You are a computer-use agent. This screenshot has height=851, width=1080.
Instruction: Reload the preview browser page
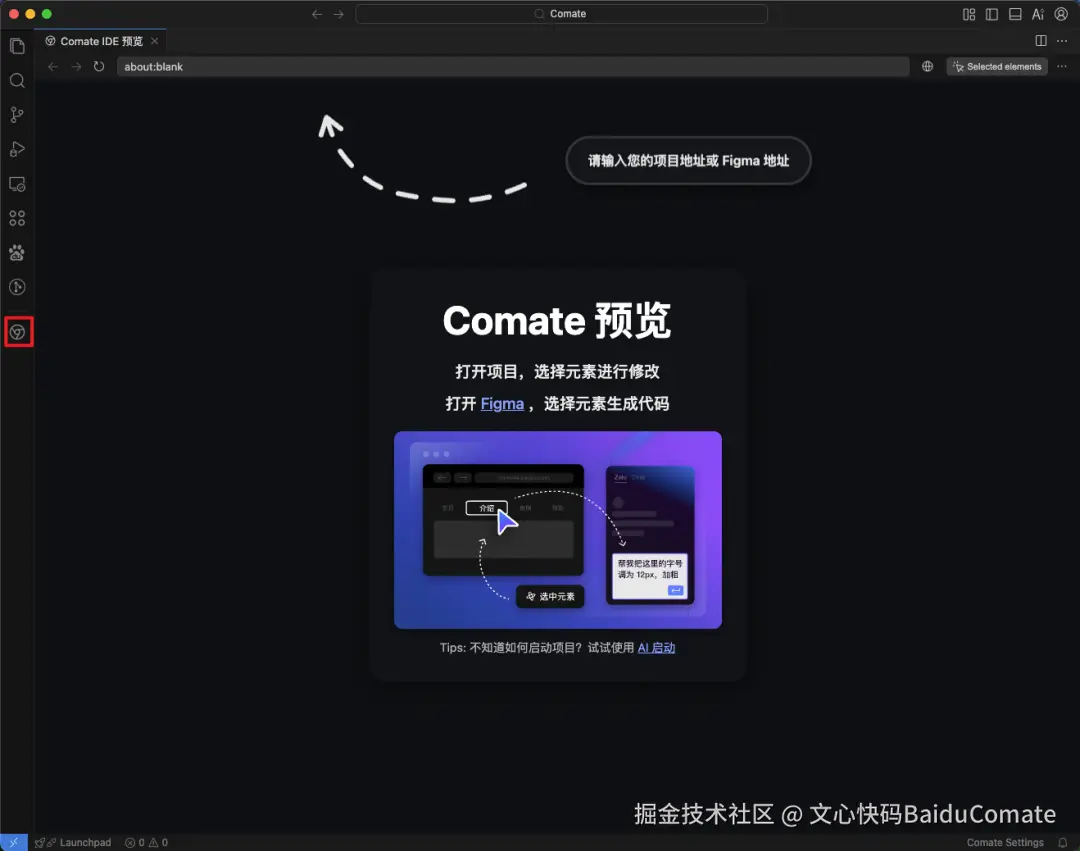(x=99, y=67)
